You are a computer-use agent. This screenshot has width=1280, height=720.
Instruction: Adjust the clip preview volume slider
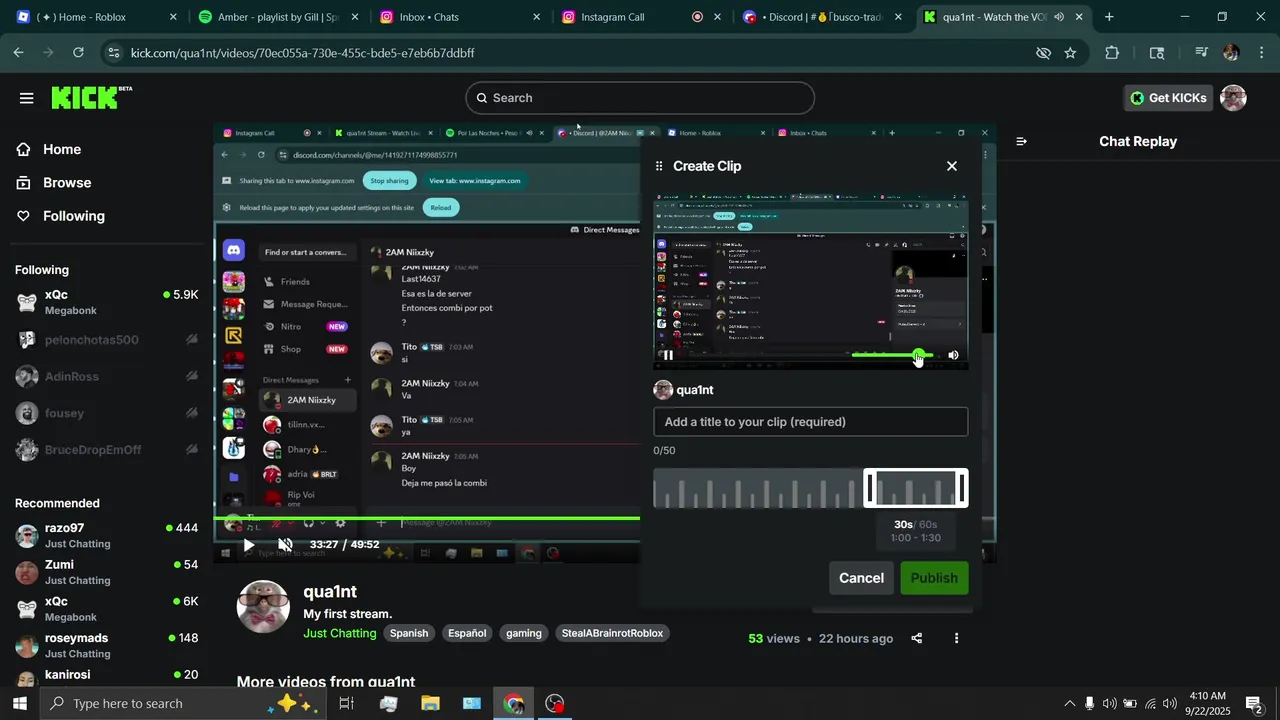[892, 355]
